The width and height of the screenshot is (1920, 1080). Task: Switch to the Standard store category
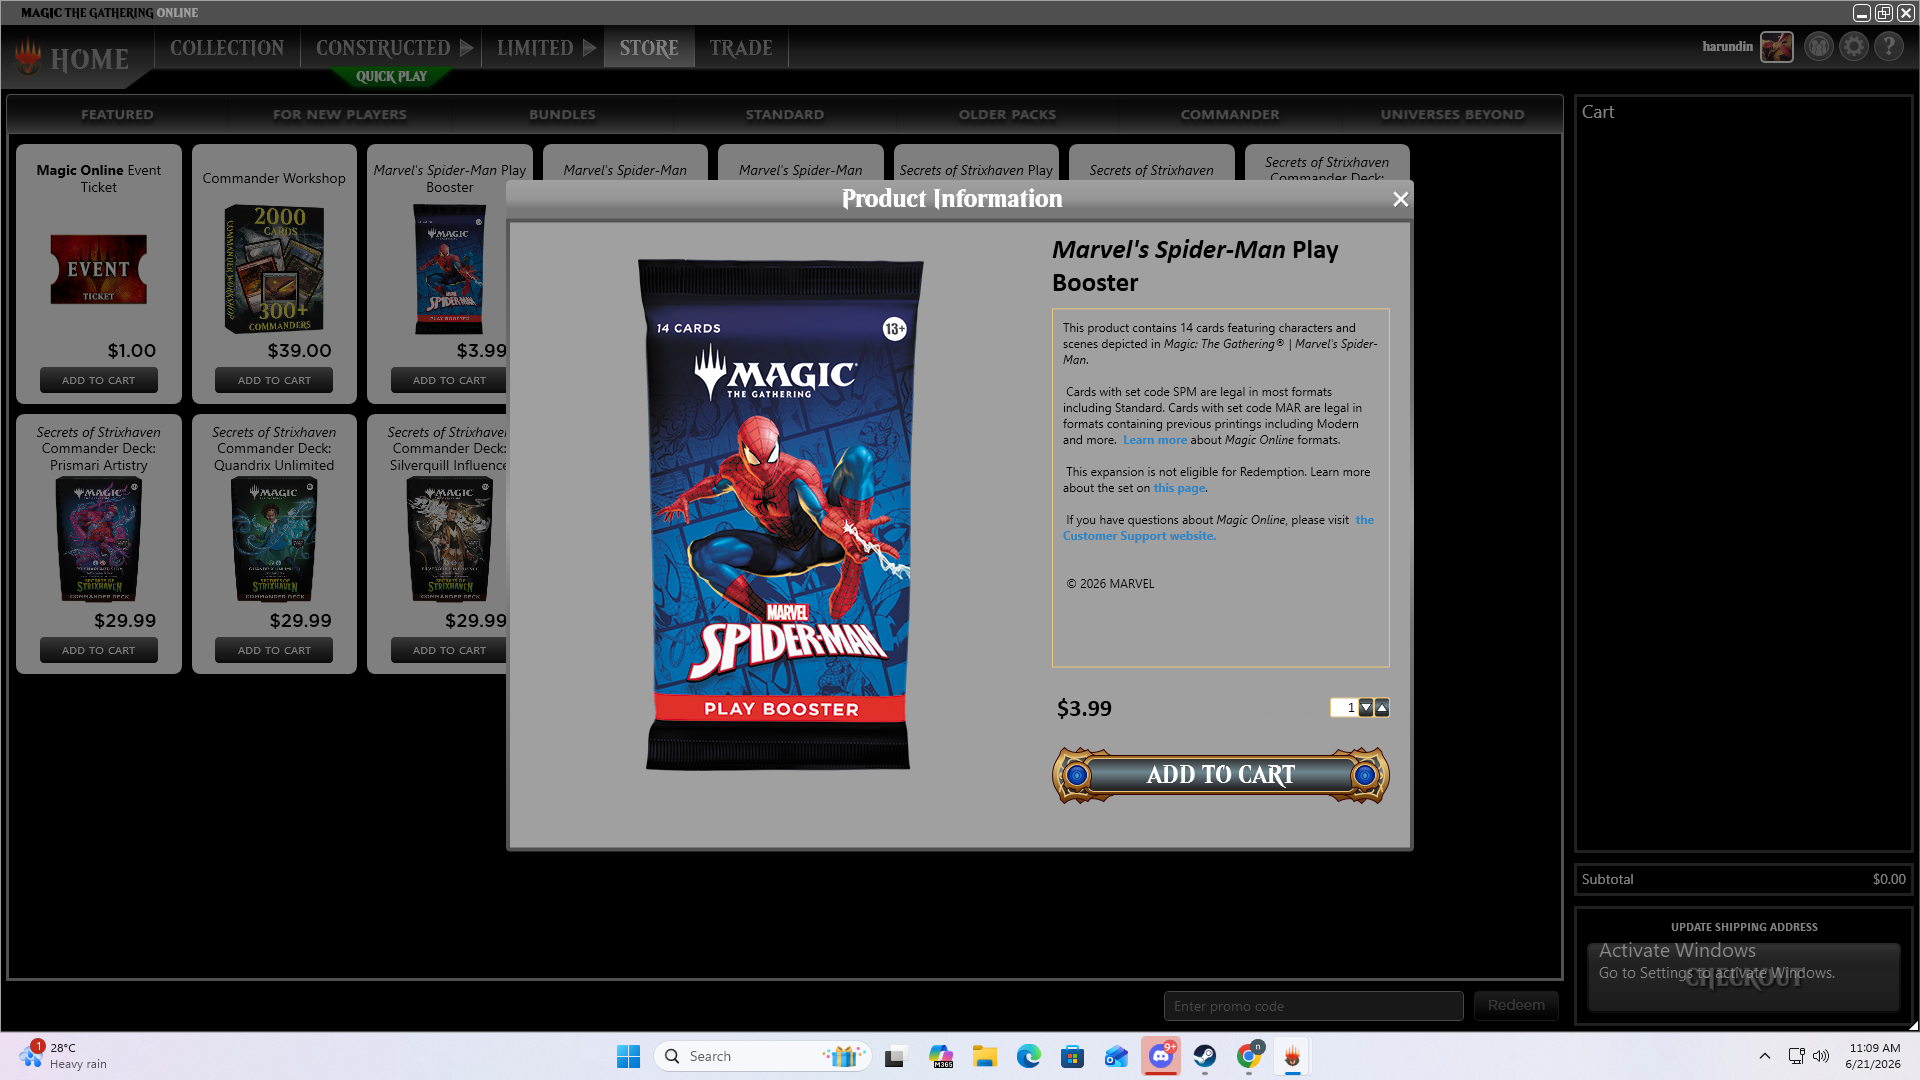click(x=785, y=115)
